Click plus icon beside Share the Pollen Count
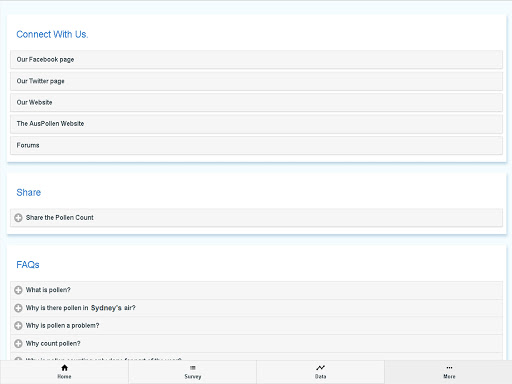Screen dimensions: 512x384 [18, 218]
